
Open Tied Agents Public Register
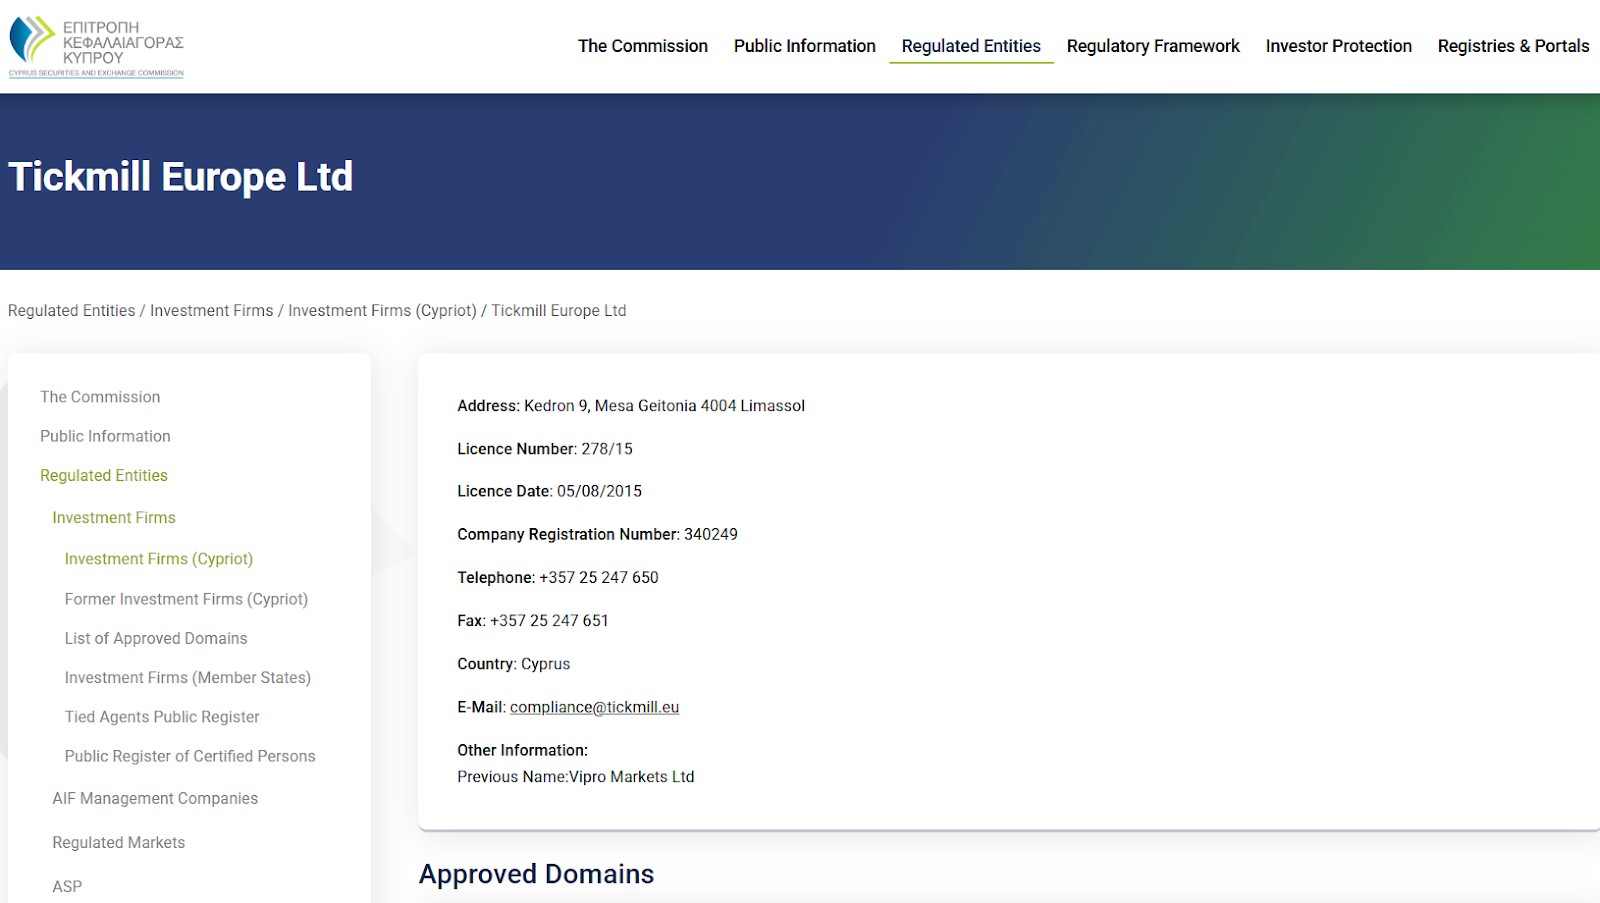162,717
